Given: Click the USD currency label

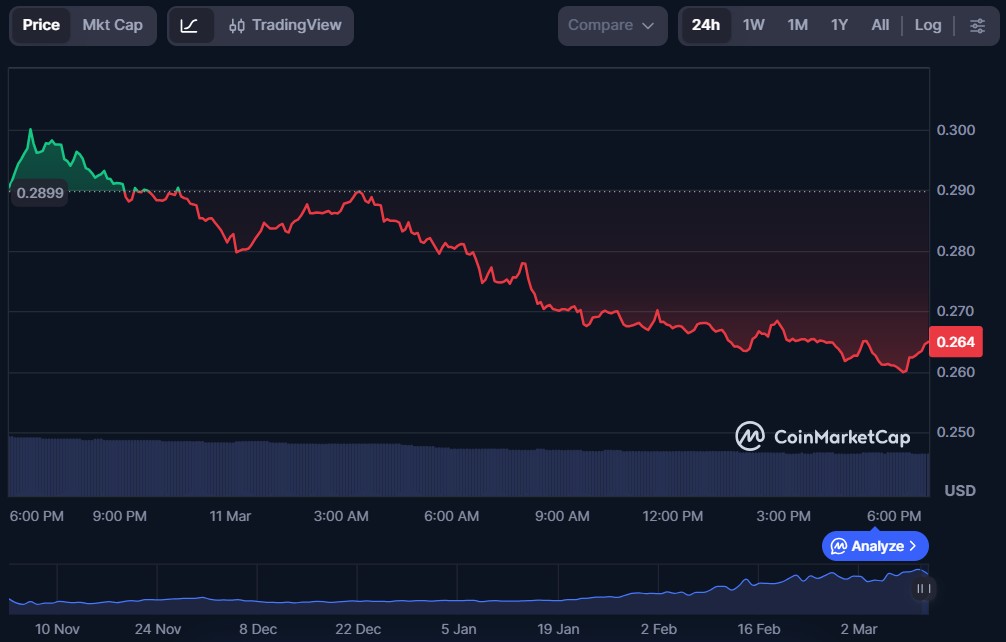Looking at the screenshot, I should pyautogui.click(x=960, y=491).
